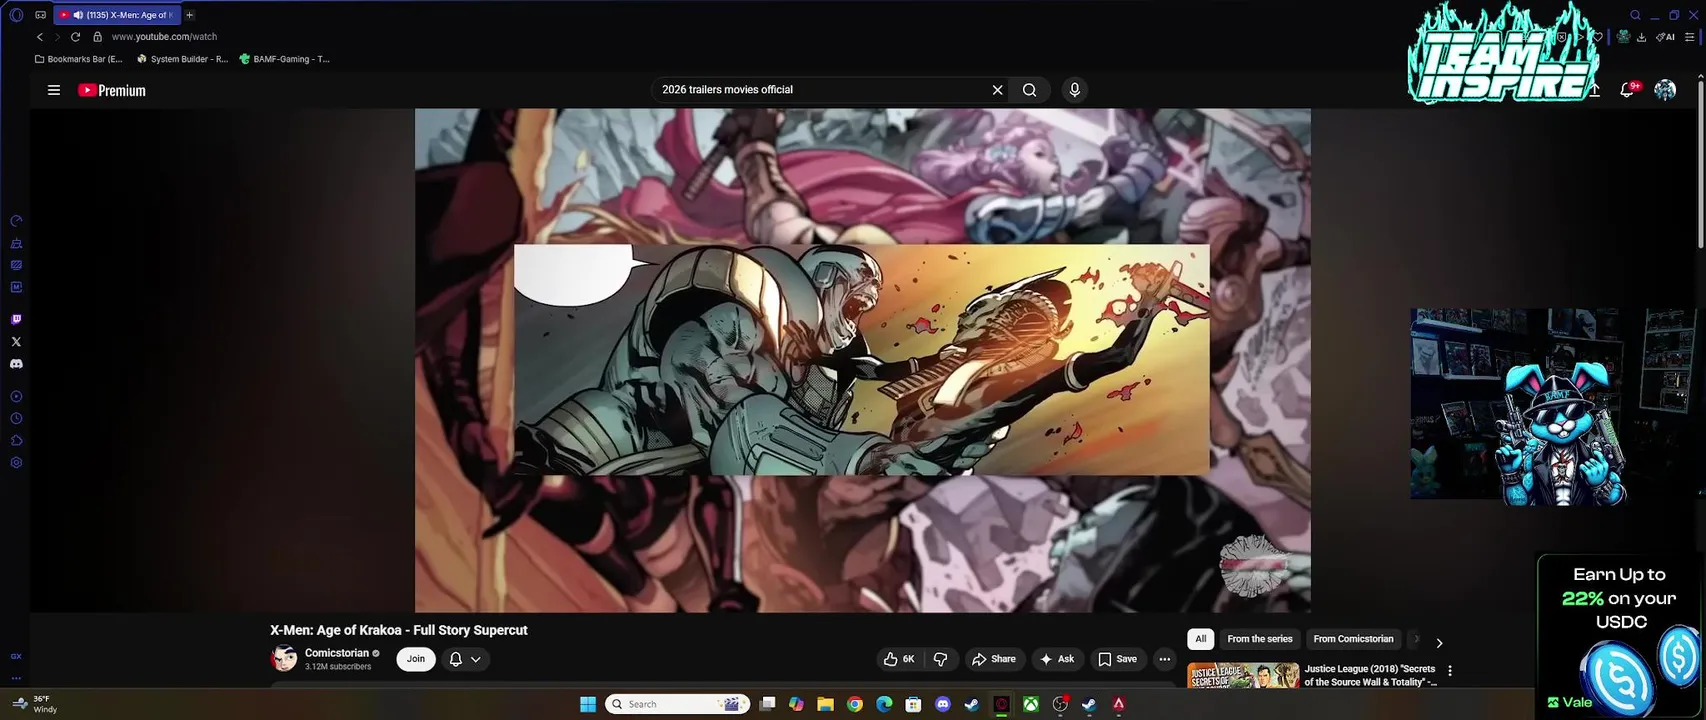Open the Discord sidebar panel

(x=16, y=364)
